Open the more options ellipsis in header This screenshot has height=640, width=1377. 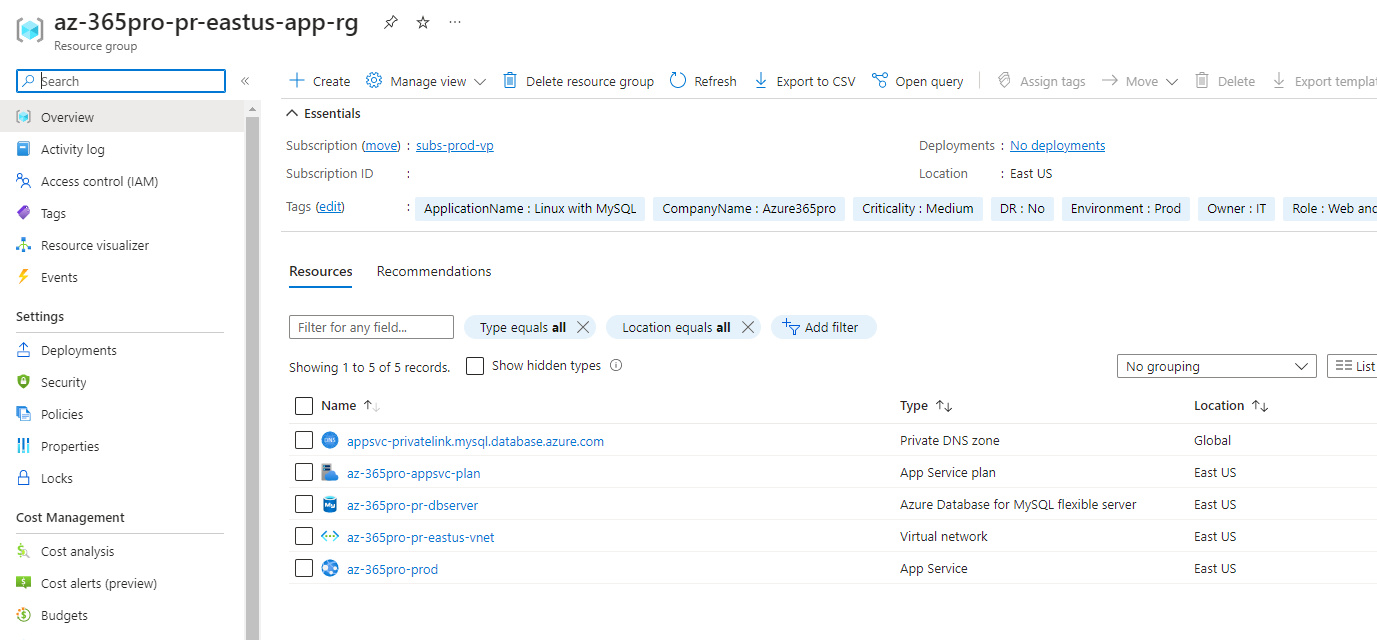[455, 22]
